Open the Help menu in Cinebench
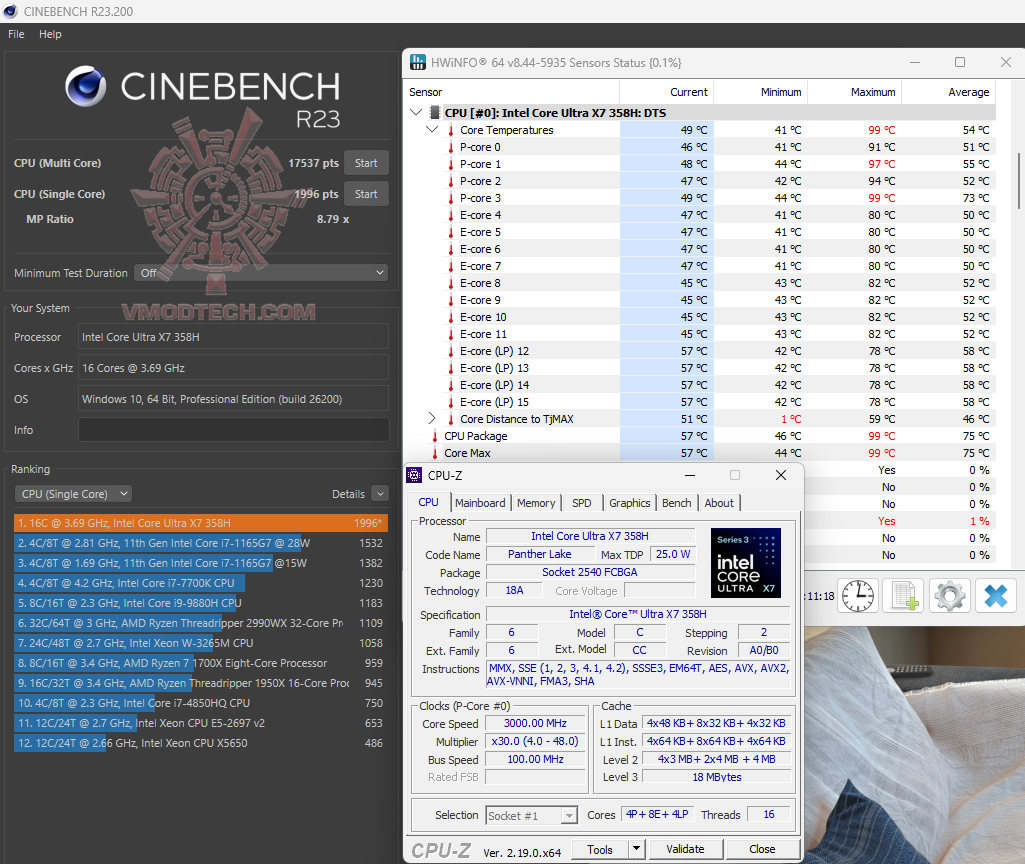1025x864 pixels. pos(50,34)
